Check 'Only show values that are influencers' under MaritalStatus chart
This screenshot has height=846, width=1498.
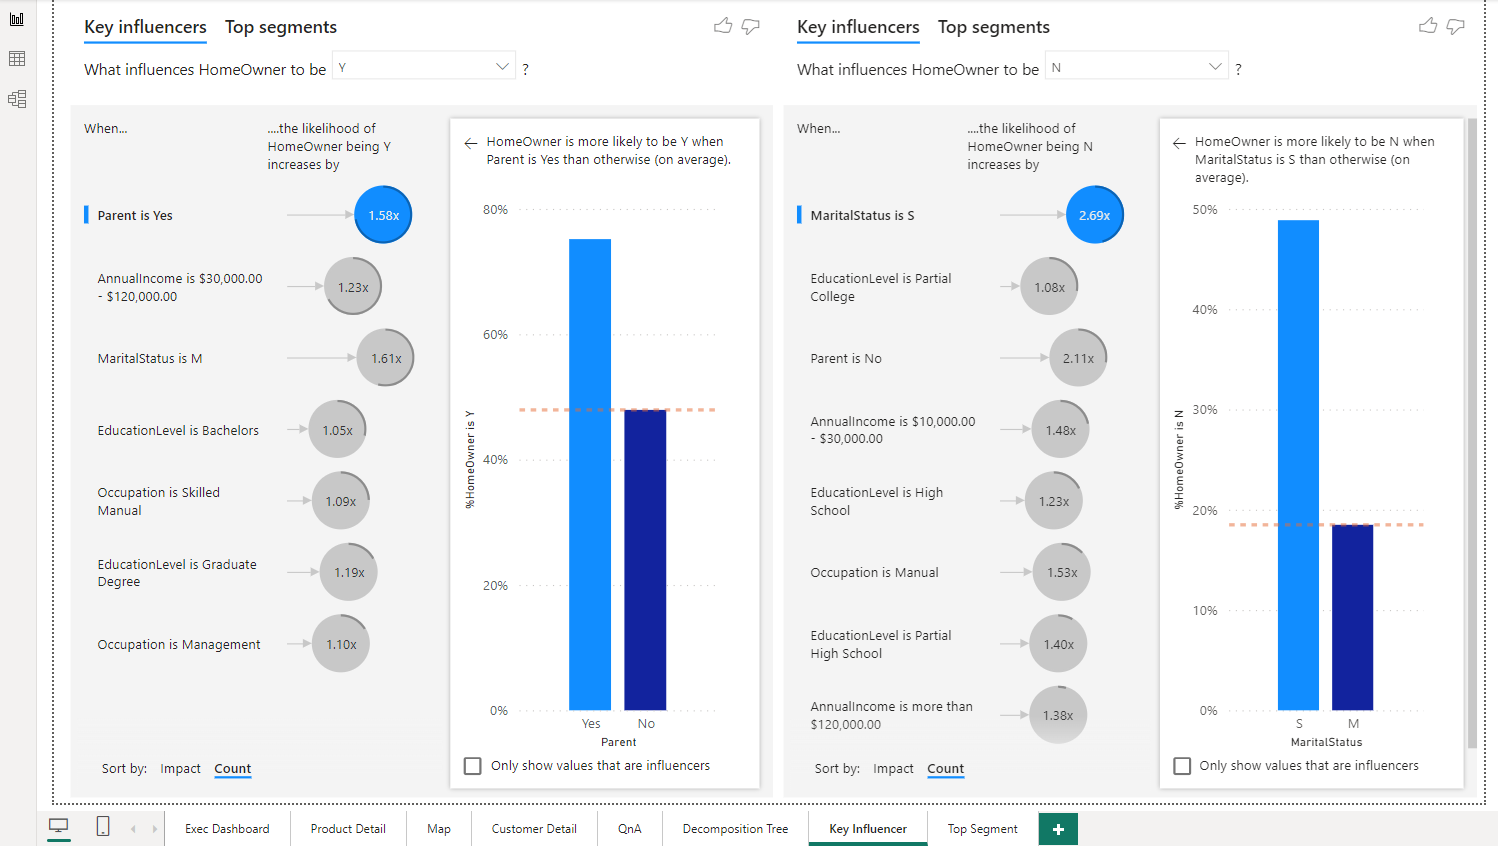pos(1182,766)
